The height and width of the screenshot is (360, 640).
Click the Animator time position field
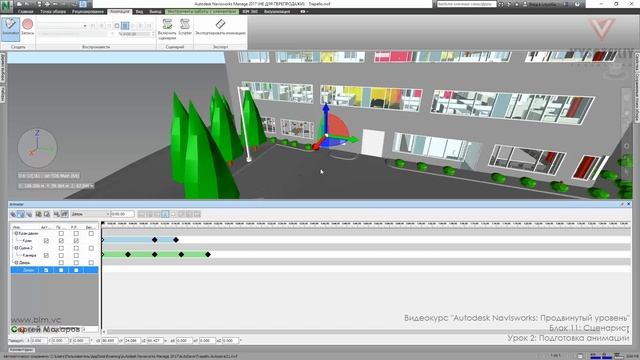[122, 214]
